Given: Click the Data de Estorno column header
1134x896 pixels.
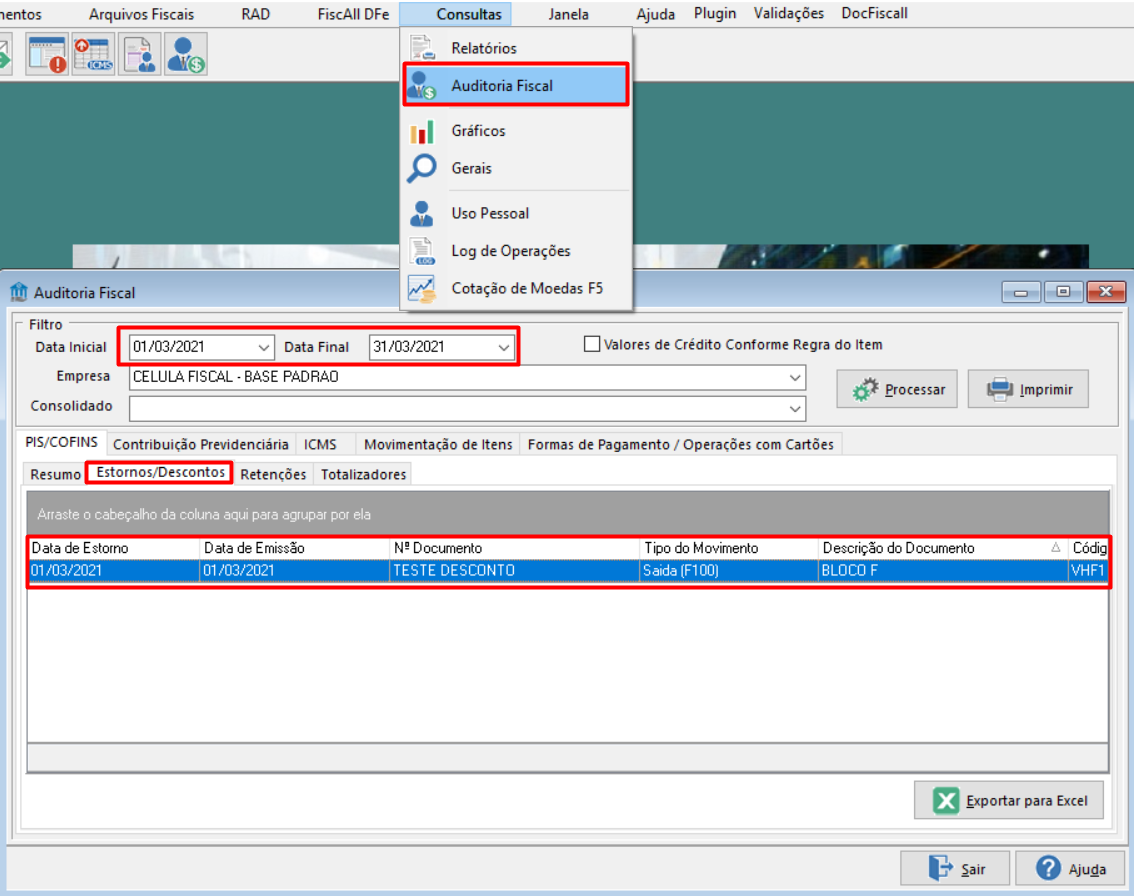Looking at the screenshot, I should (x=114, y=548).
